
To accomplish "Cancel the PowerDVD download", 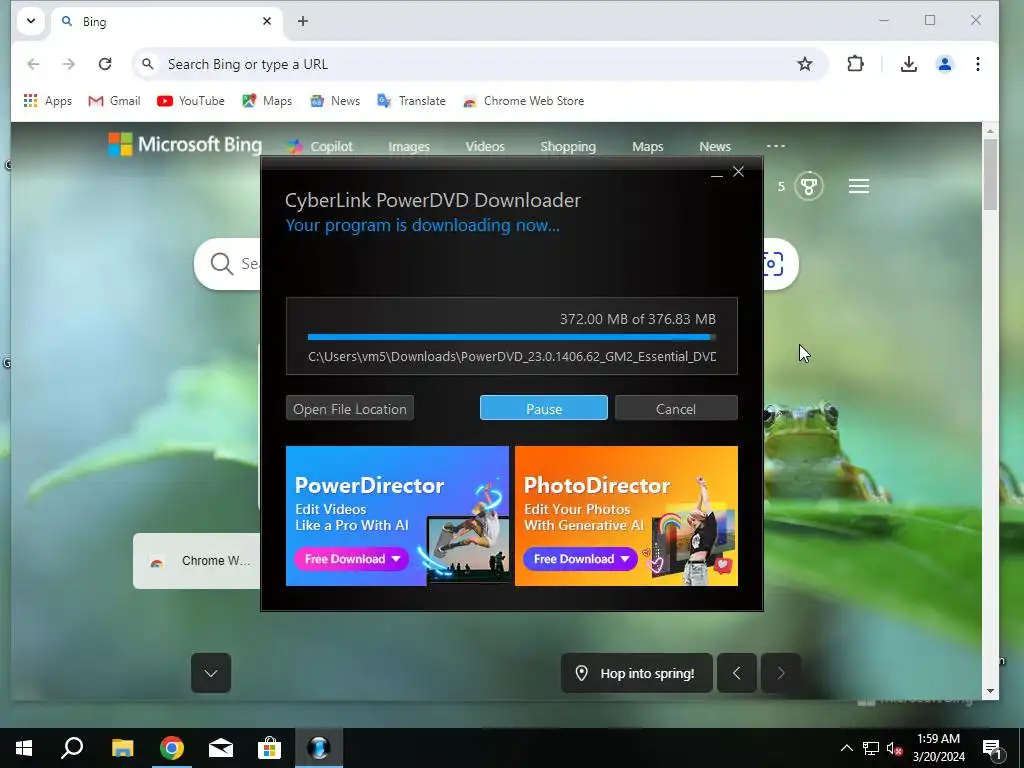I will coord(676,408).
